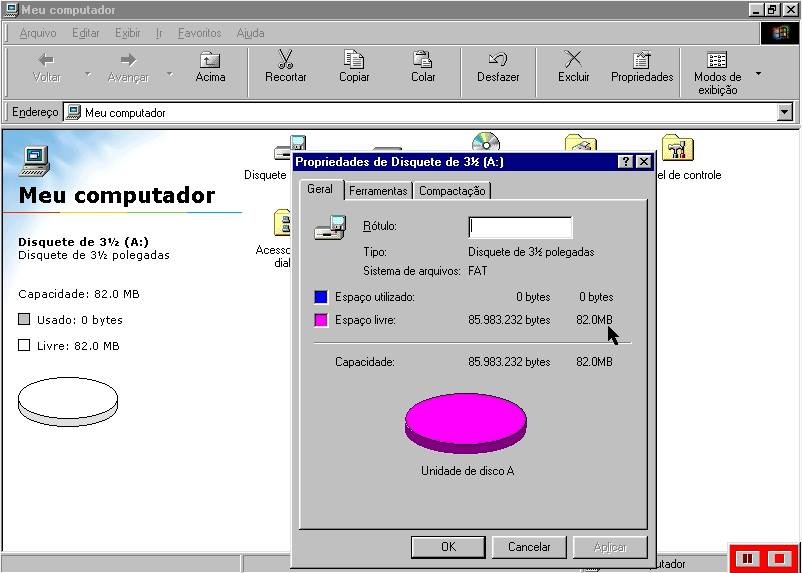802x573 pixels.
Task: Click the Unidade de disco A caption
Action: pyautogui.click(x=467, y=471)
